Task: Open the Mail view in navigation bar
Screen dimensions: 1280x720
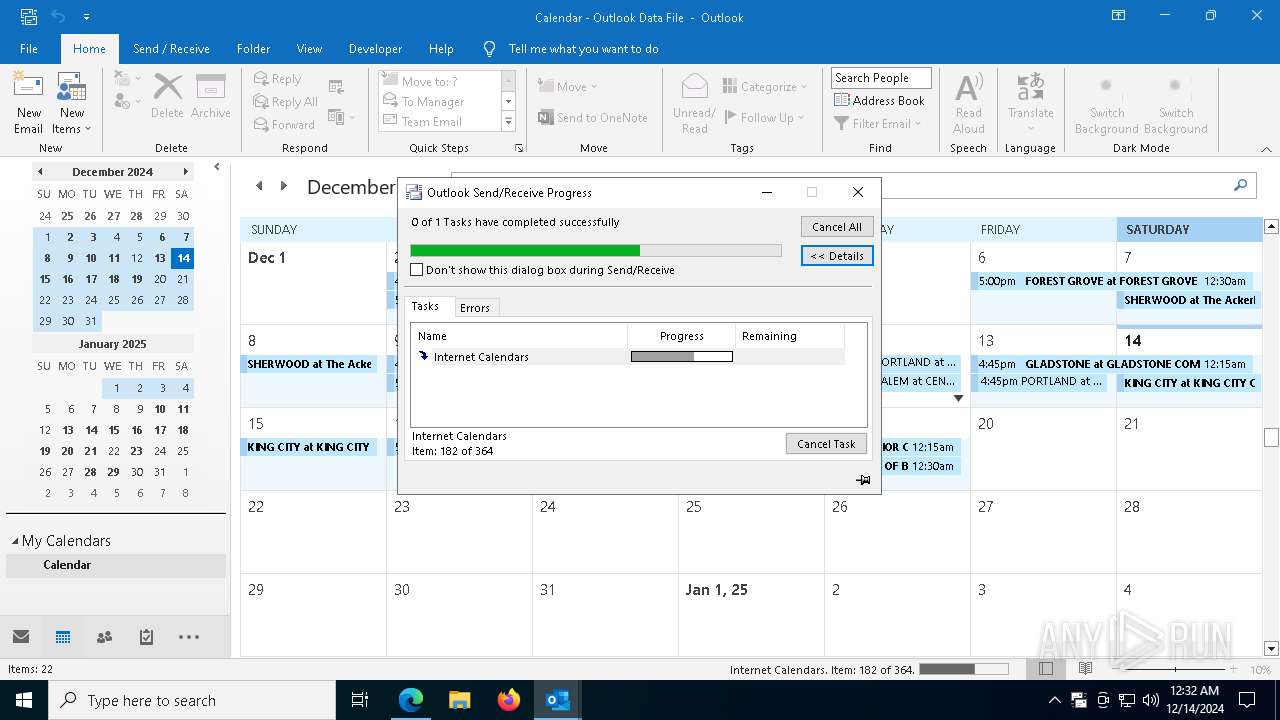Action: [x=21, y=637]
